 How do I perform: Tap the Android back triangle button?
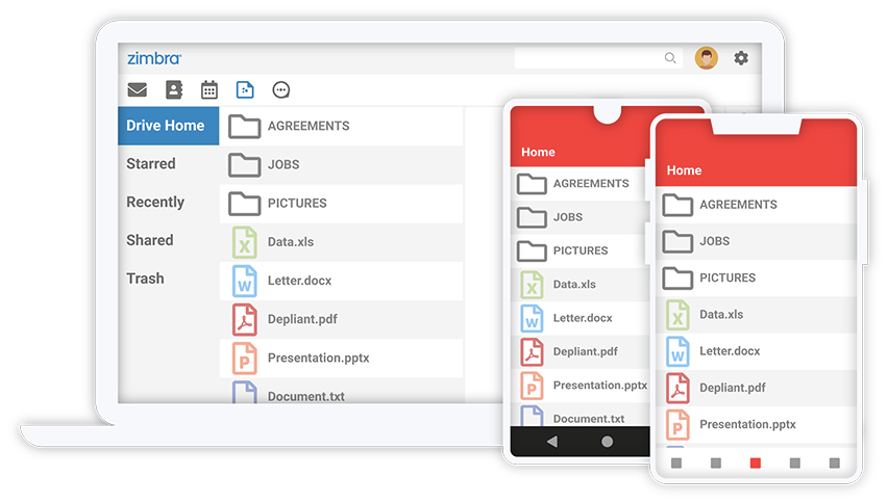tap(552, 441)
